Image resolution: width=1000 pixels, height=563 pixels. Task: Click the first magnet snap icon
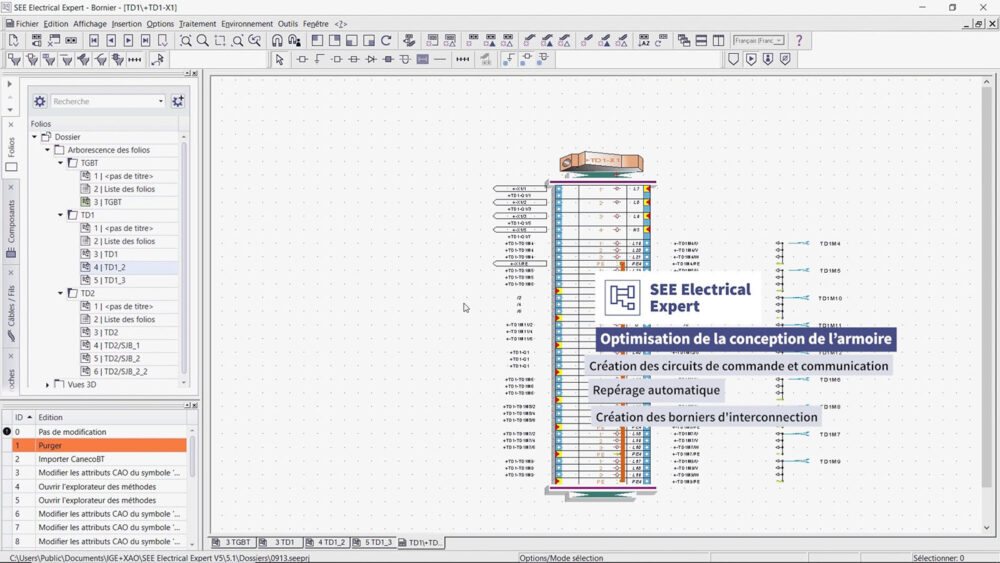pyautogui.click(x=277, y=40)
